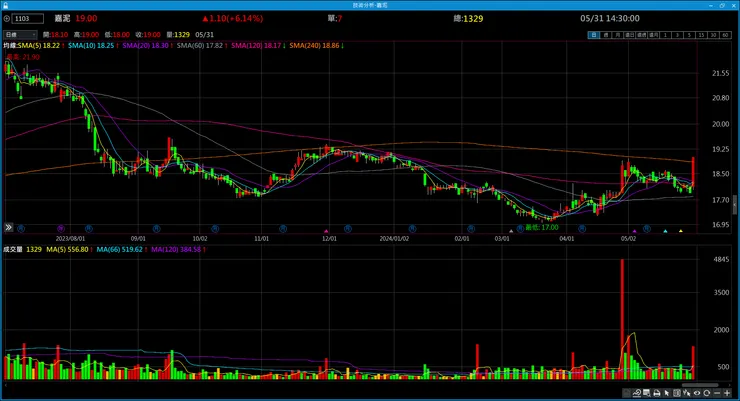
Task: Click the split-layout panel icon in bottom toolbar
Action: [x=677, y=393]
